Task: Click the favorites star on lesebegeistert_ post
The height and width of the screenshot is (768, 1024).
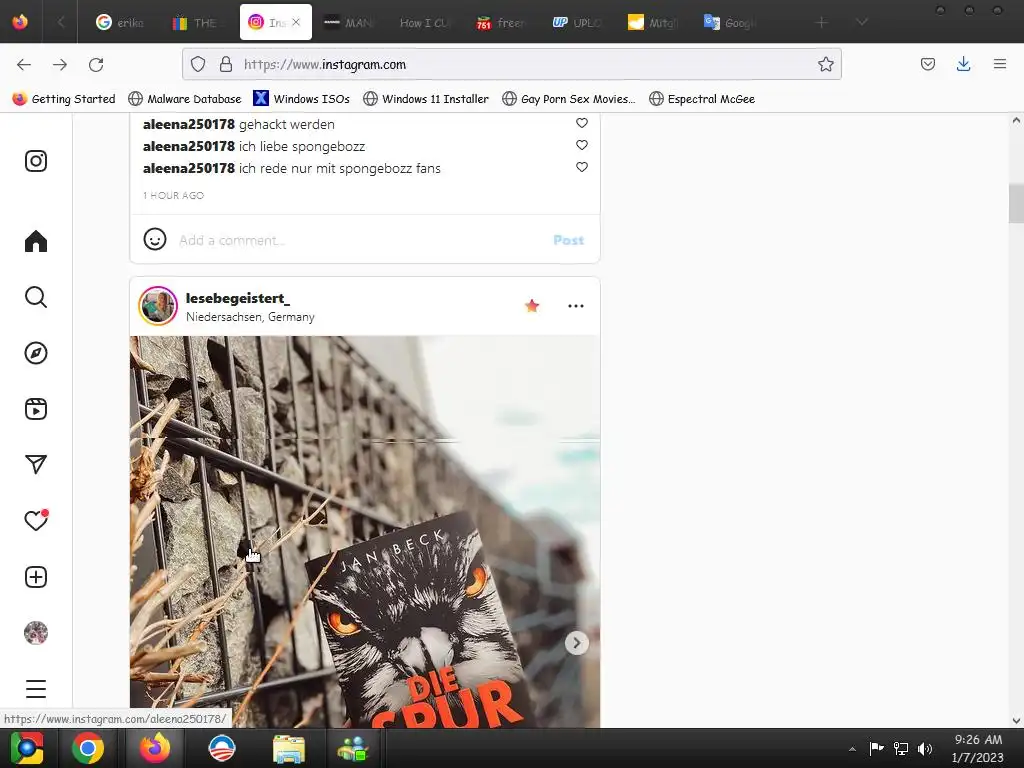Action: pos(532,306)
